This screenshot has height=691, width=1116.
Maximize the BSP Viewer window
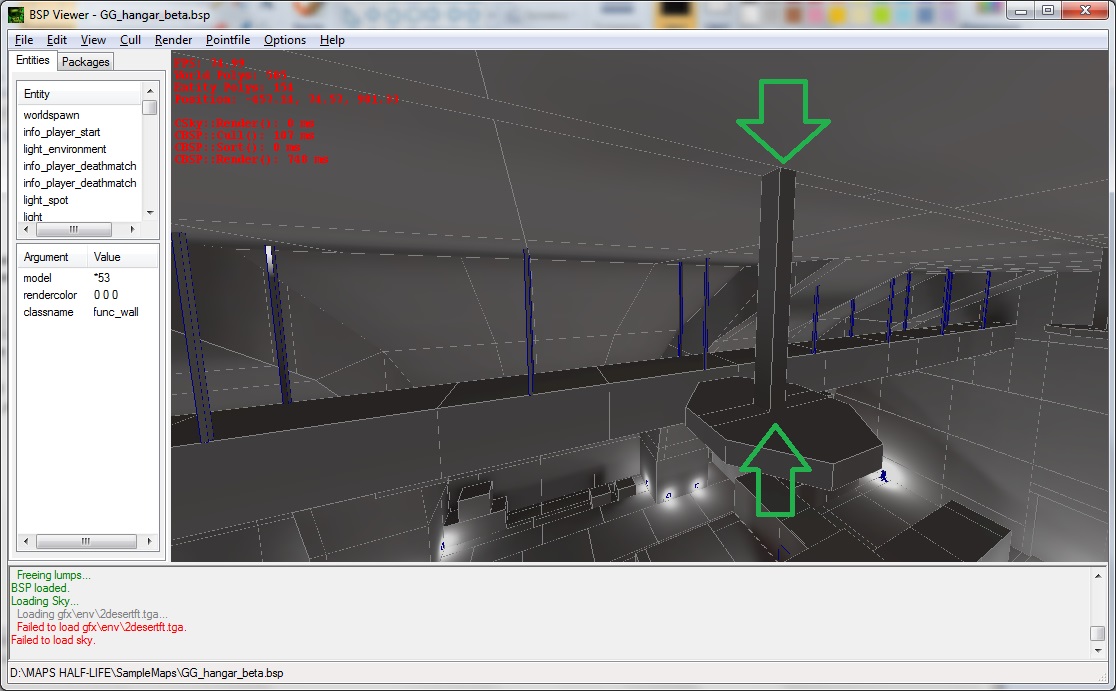(x=1047, y=10)
